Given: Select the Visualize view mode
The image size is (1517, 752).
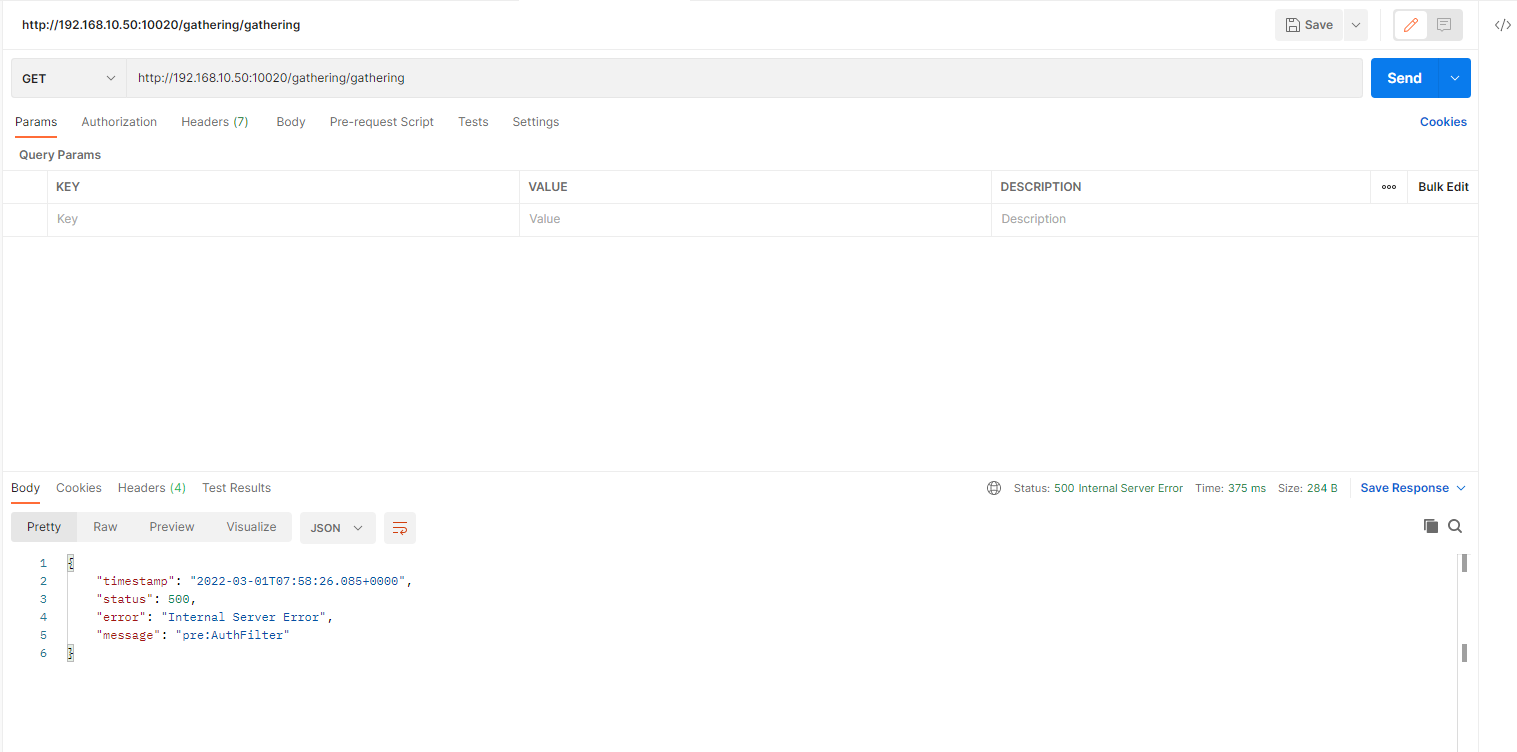Looking at the screenshot, I should coord(251,527).
